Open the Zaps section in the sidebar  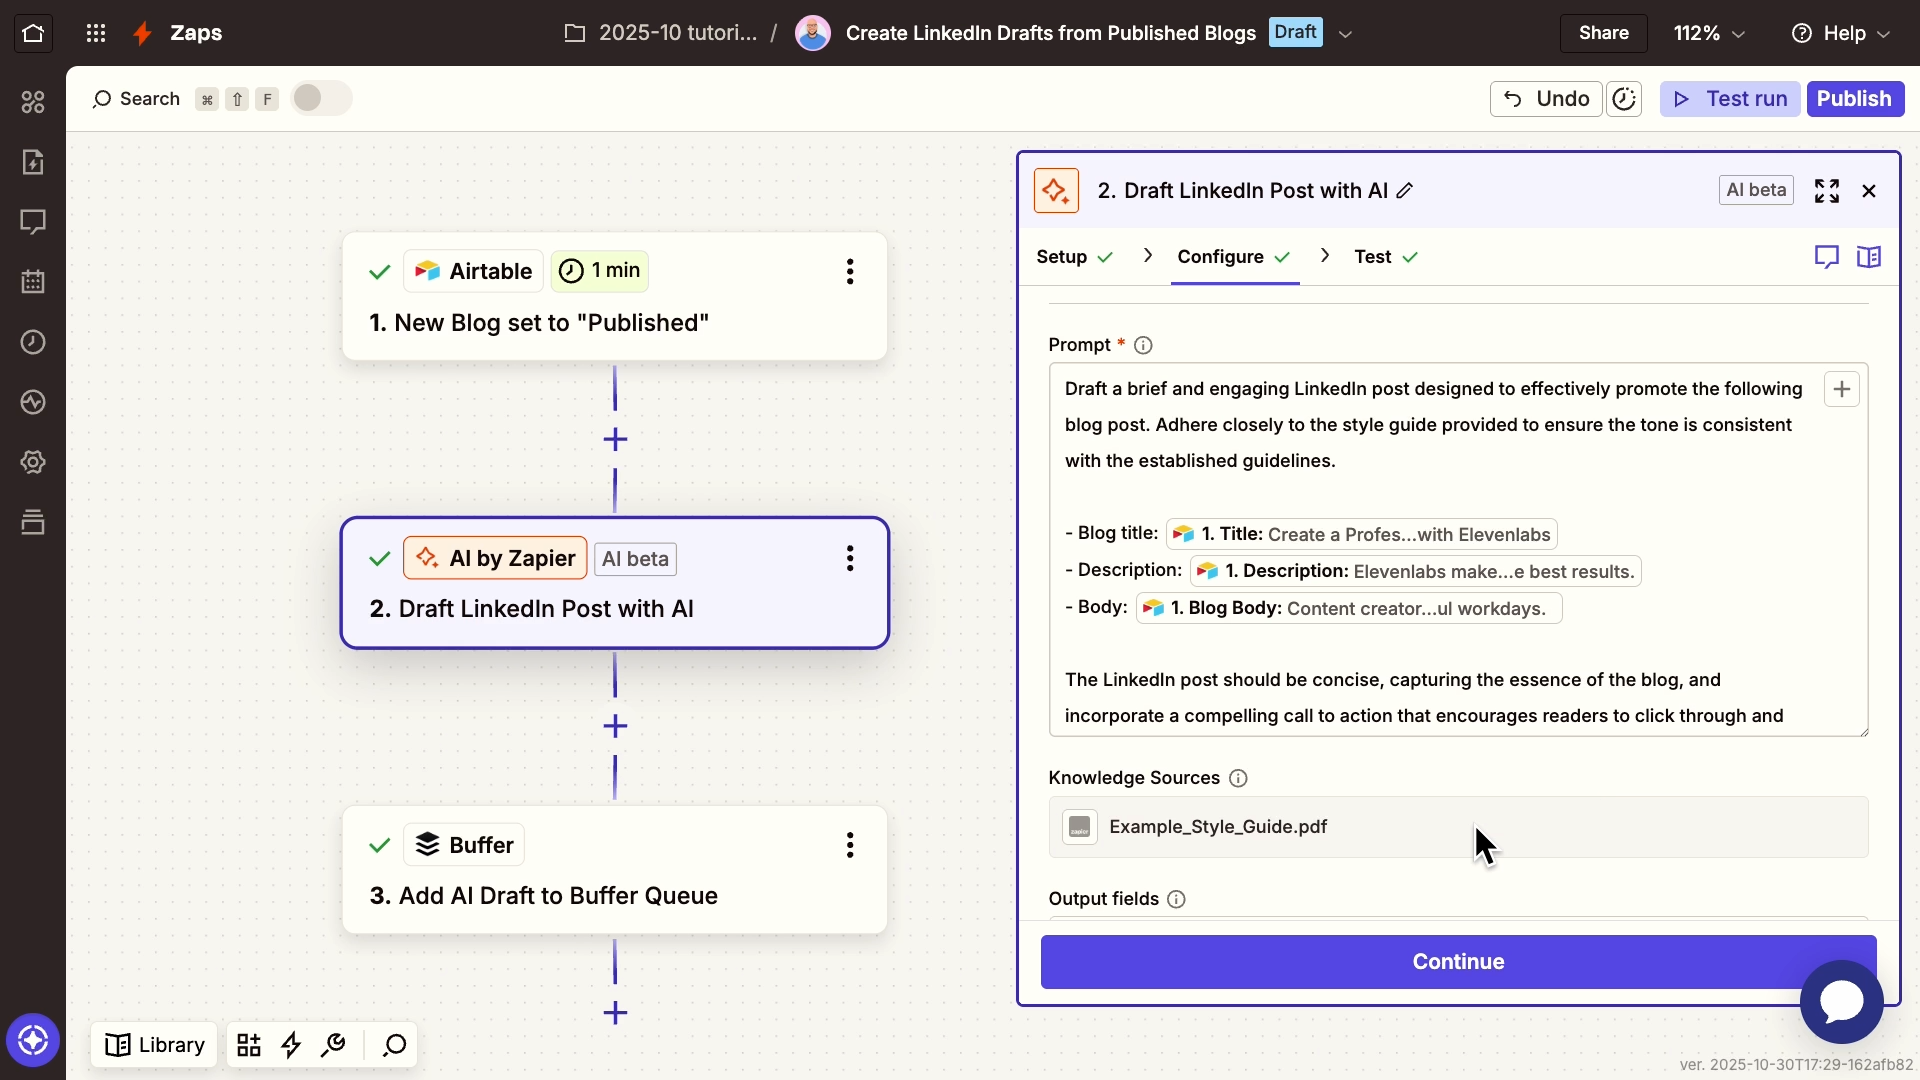pyautogui.click(x=33, y=161)
